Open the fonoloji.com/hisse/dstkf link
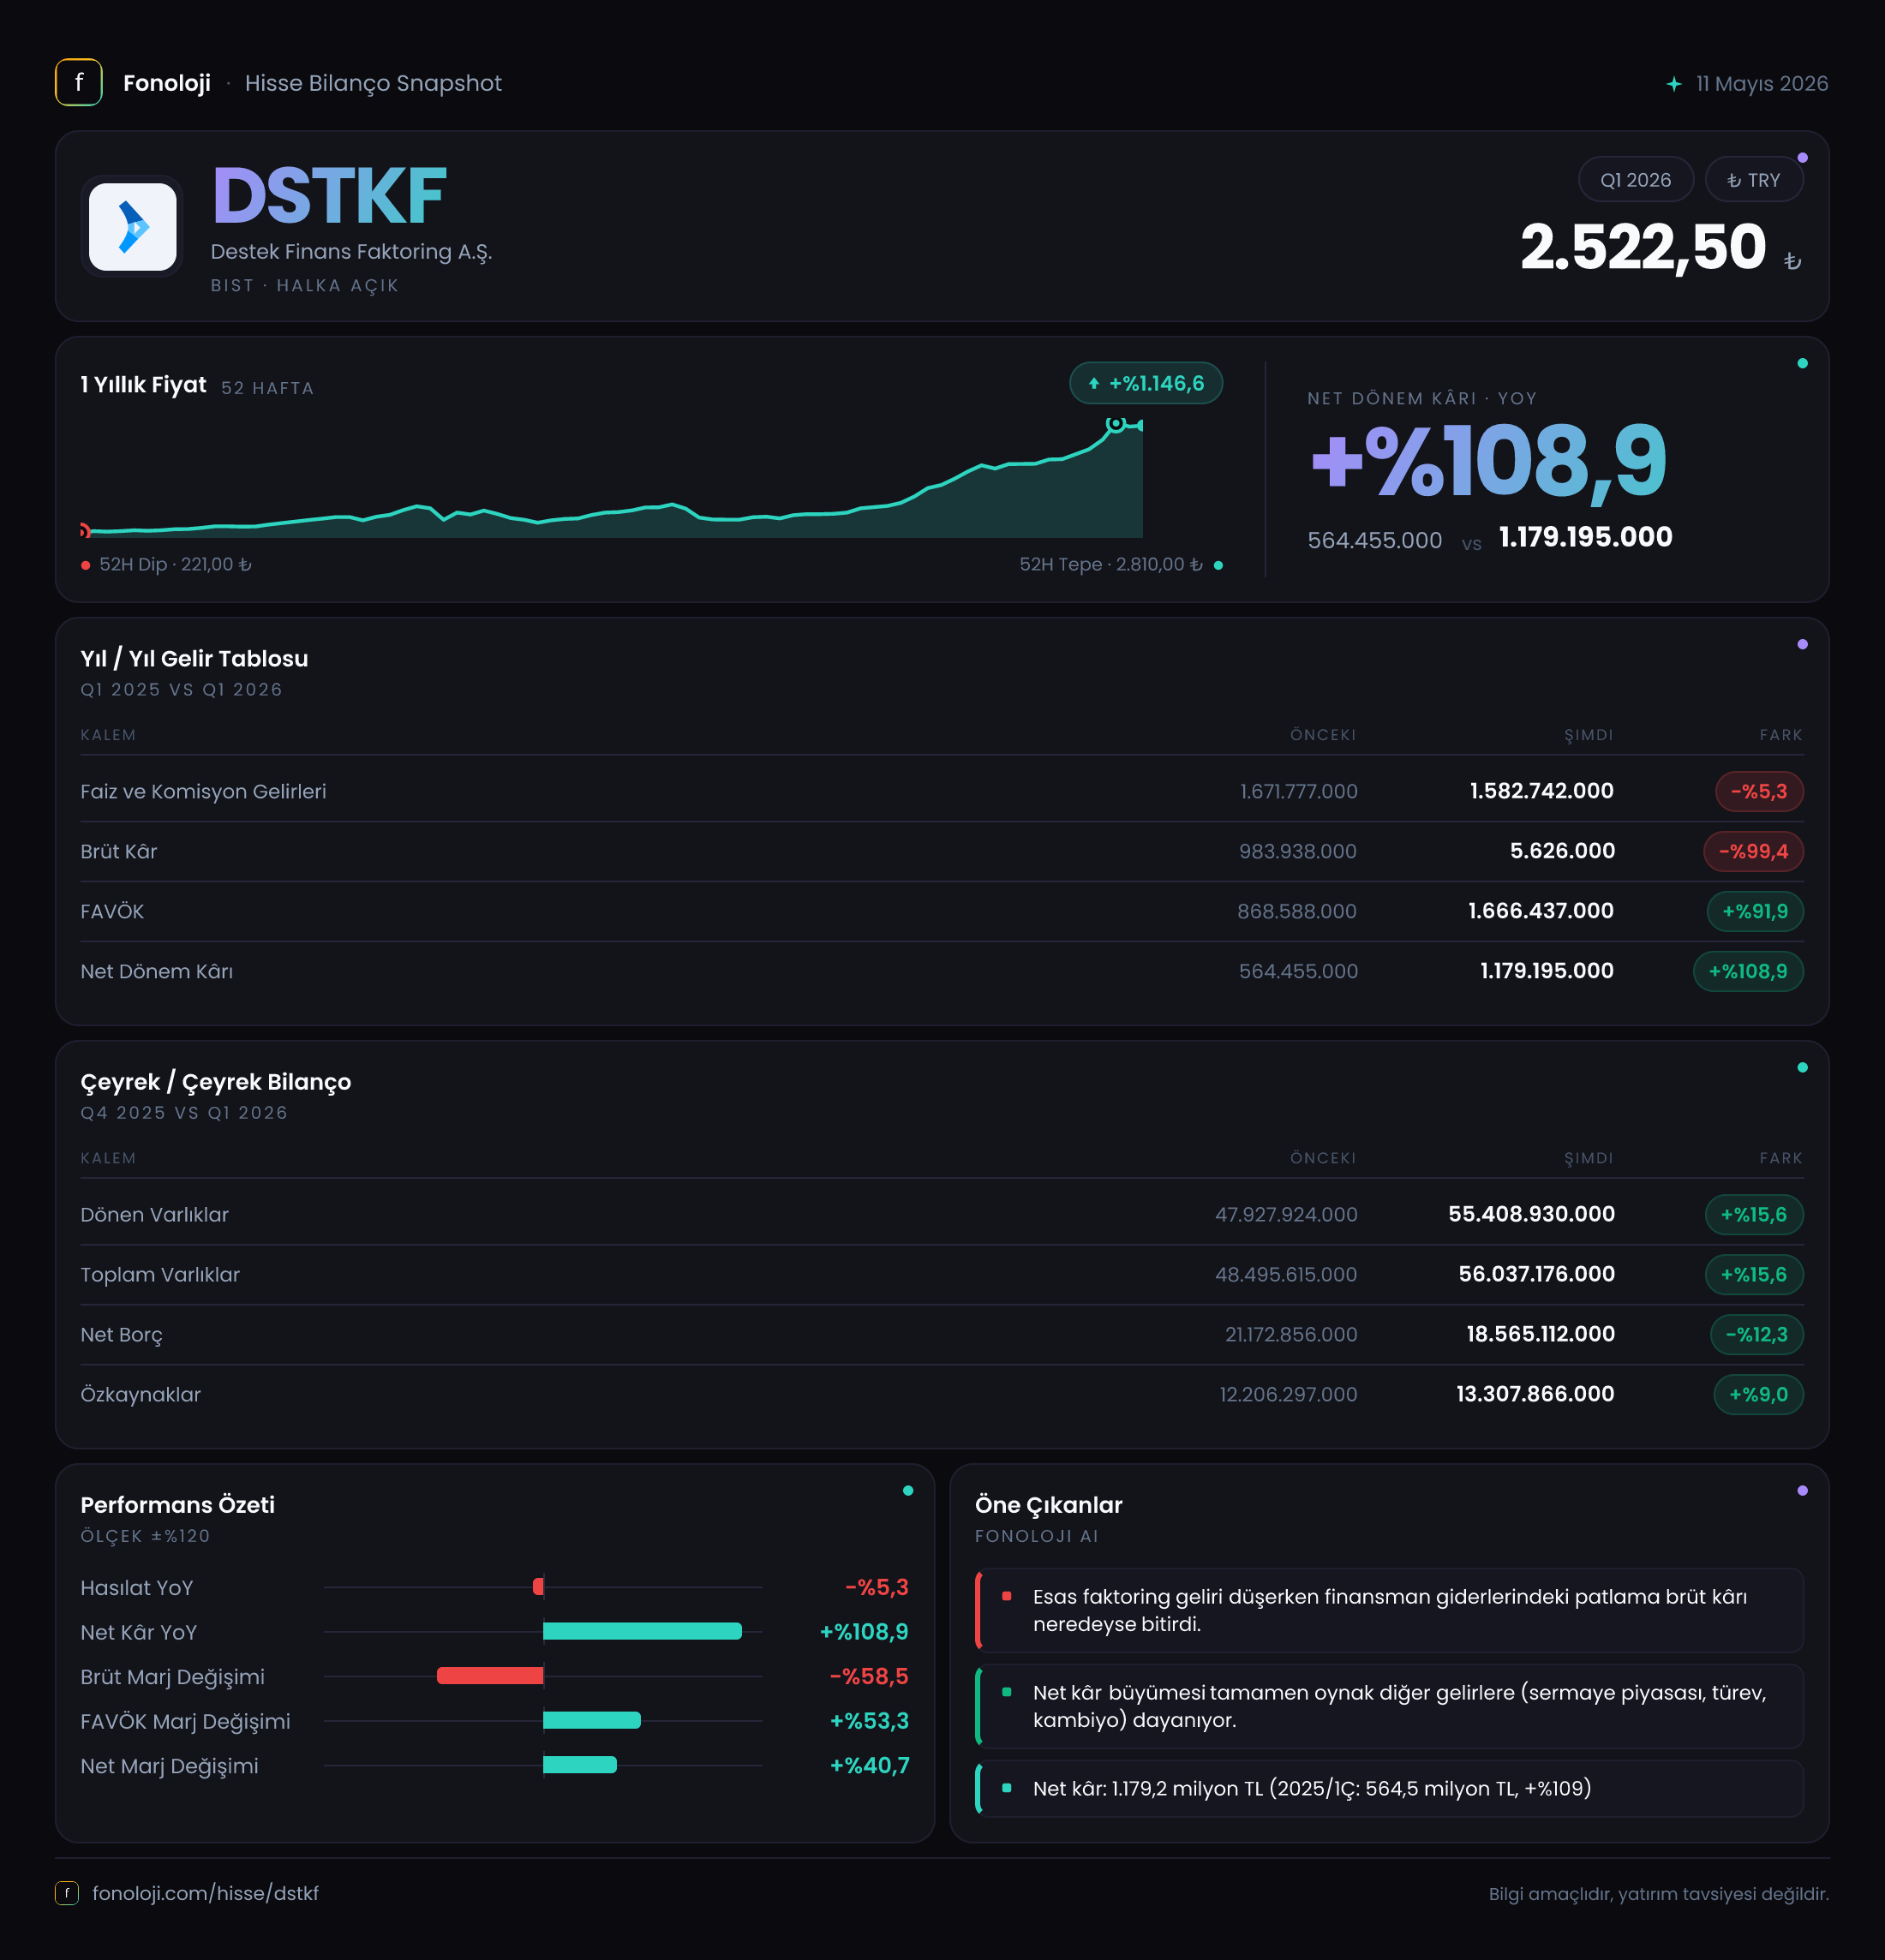The width and height of the screenshot is (1885, 1960). click(205, 1893)
